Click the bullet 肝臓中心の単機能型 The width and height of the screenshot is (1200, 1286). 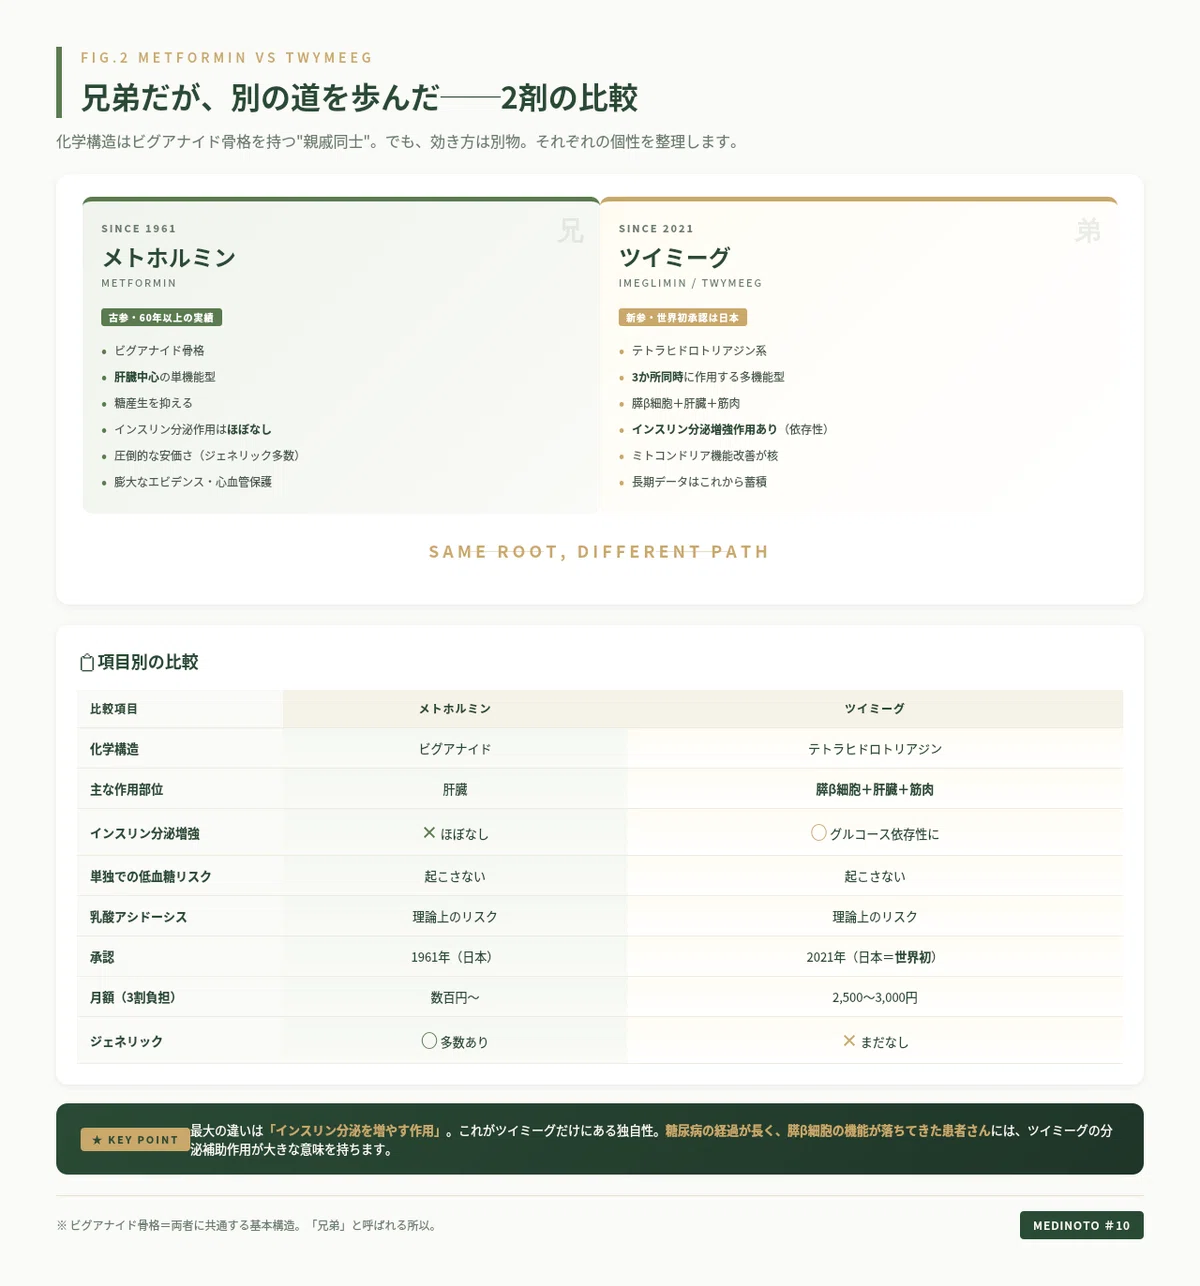(x=164, y=377)
